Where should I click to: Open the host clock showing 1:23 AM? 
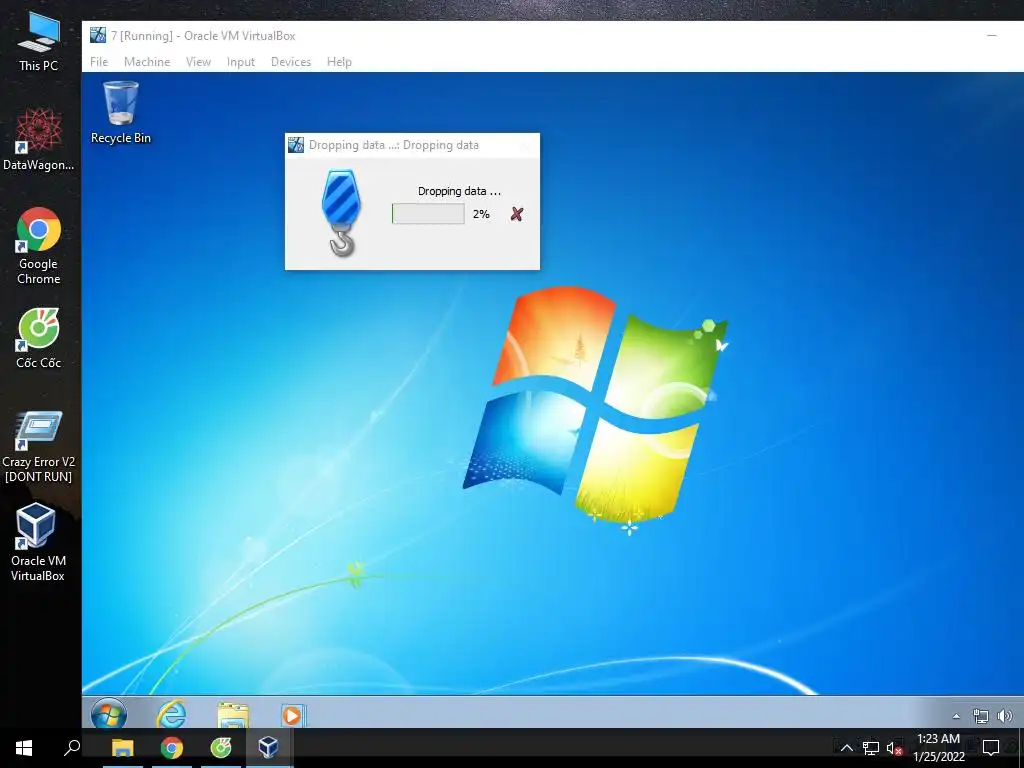click(x=938, y=748)
